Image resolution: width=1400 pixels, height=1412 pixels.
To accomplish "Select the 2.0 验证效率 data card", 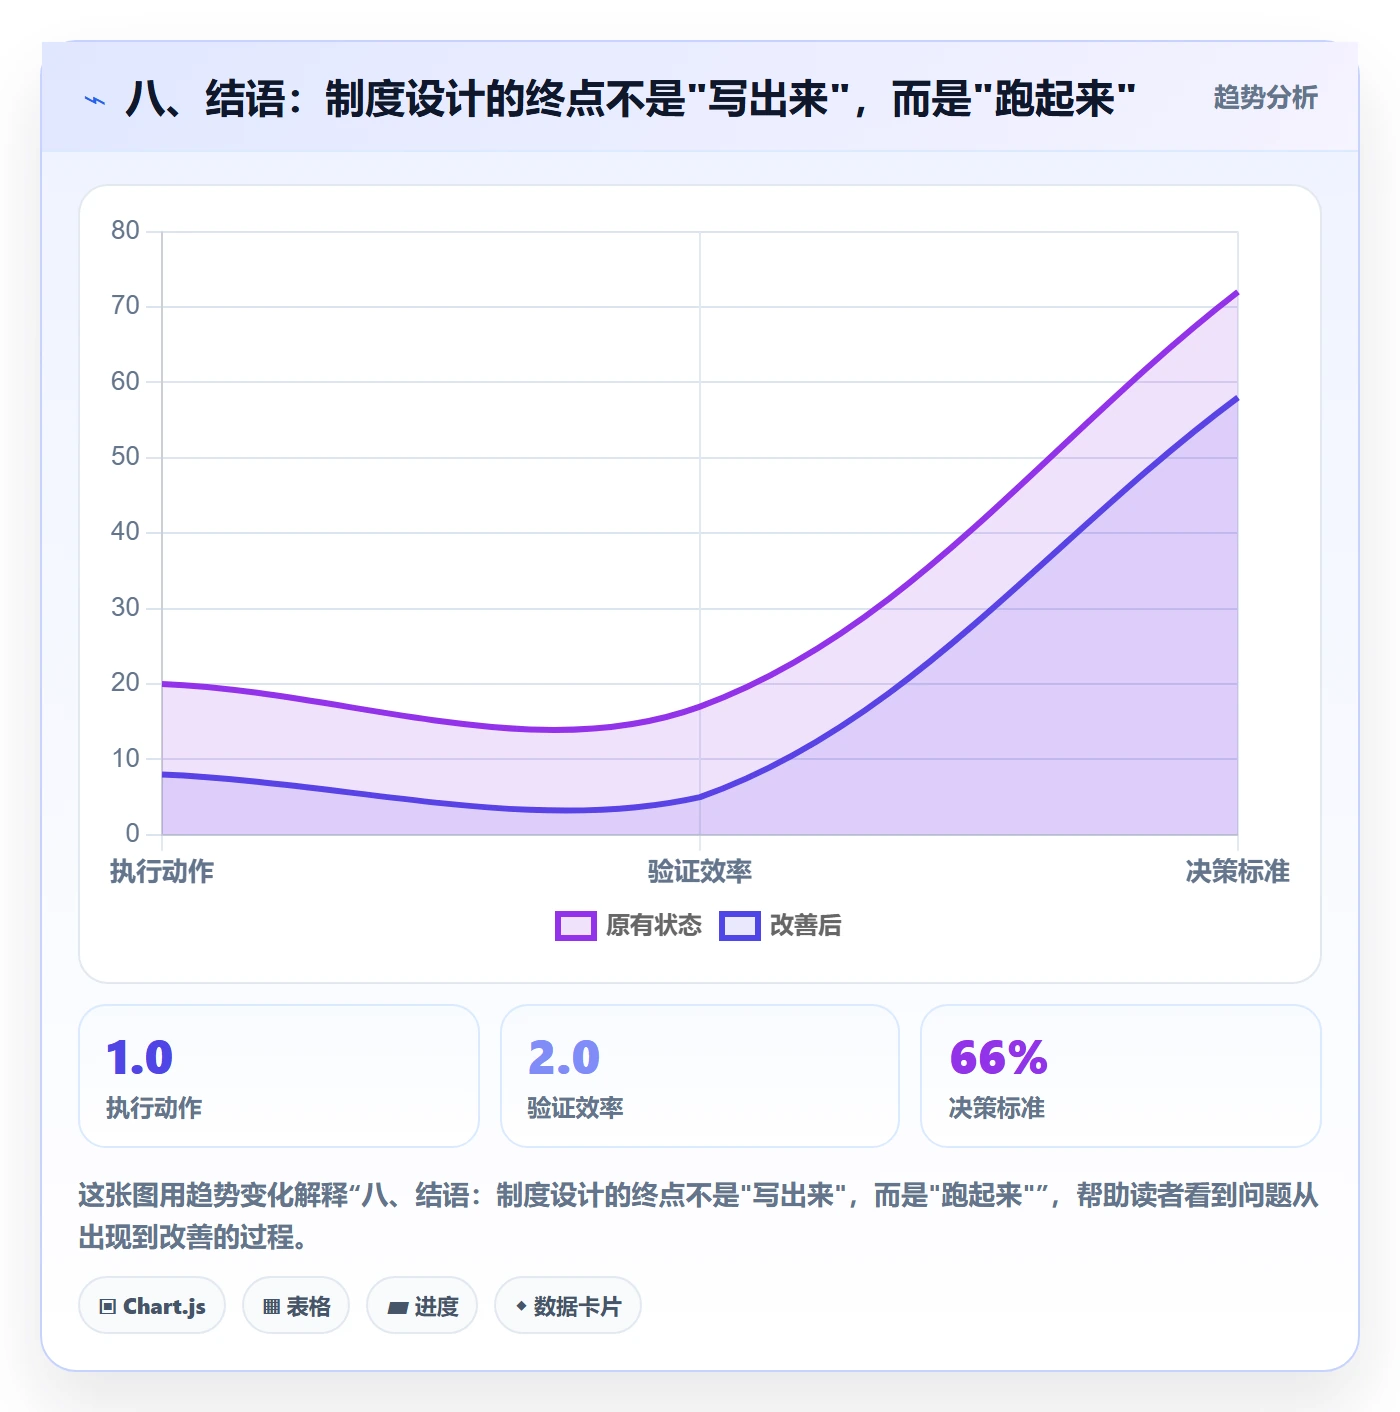I will 700,1076.
